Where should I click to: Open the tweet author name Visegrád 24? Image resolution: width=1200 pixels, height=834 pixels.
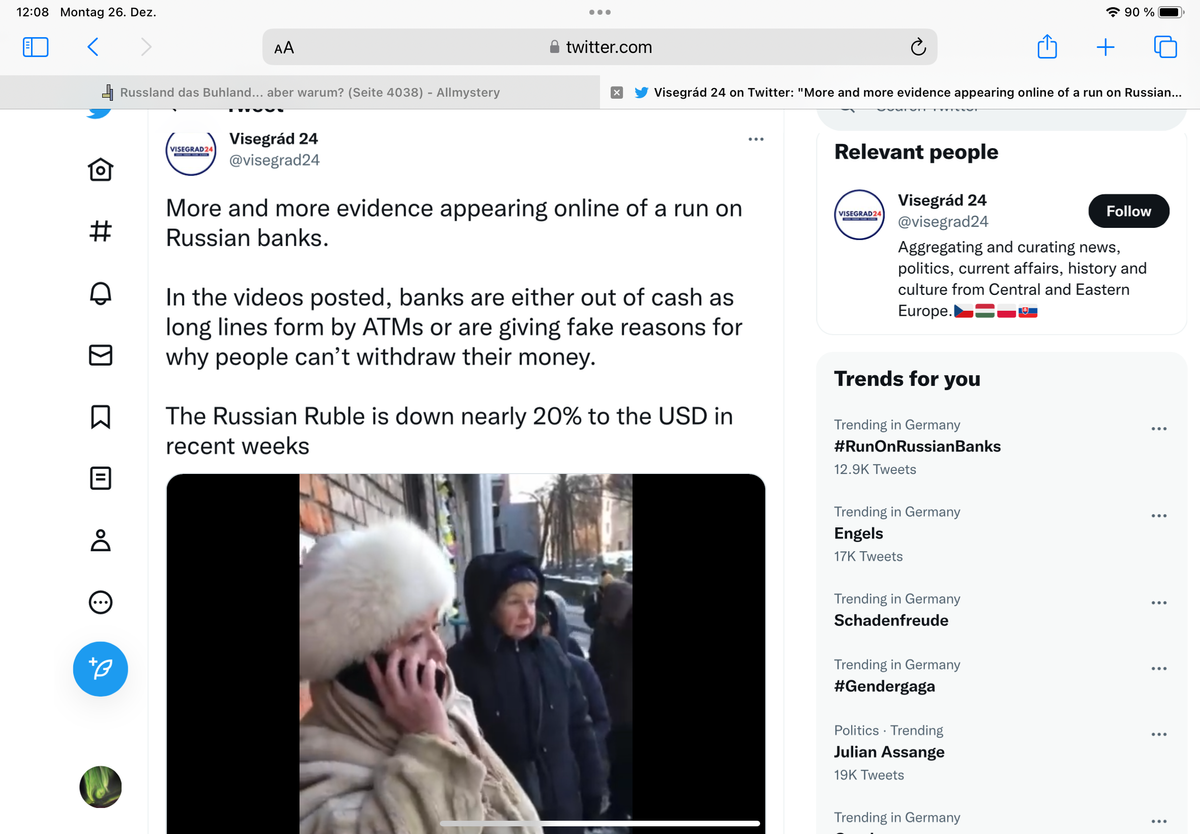tap(274, 139)
